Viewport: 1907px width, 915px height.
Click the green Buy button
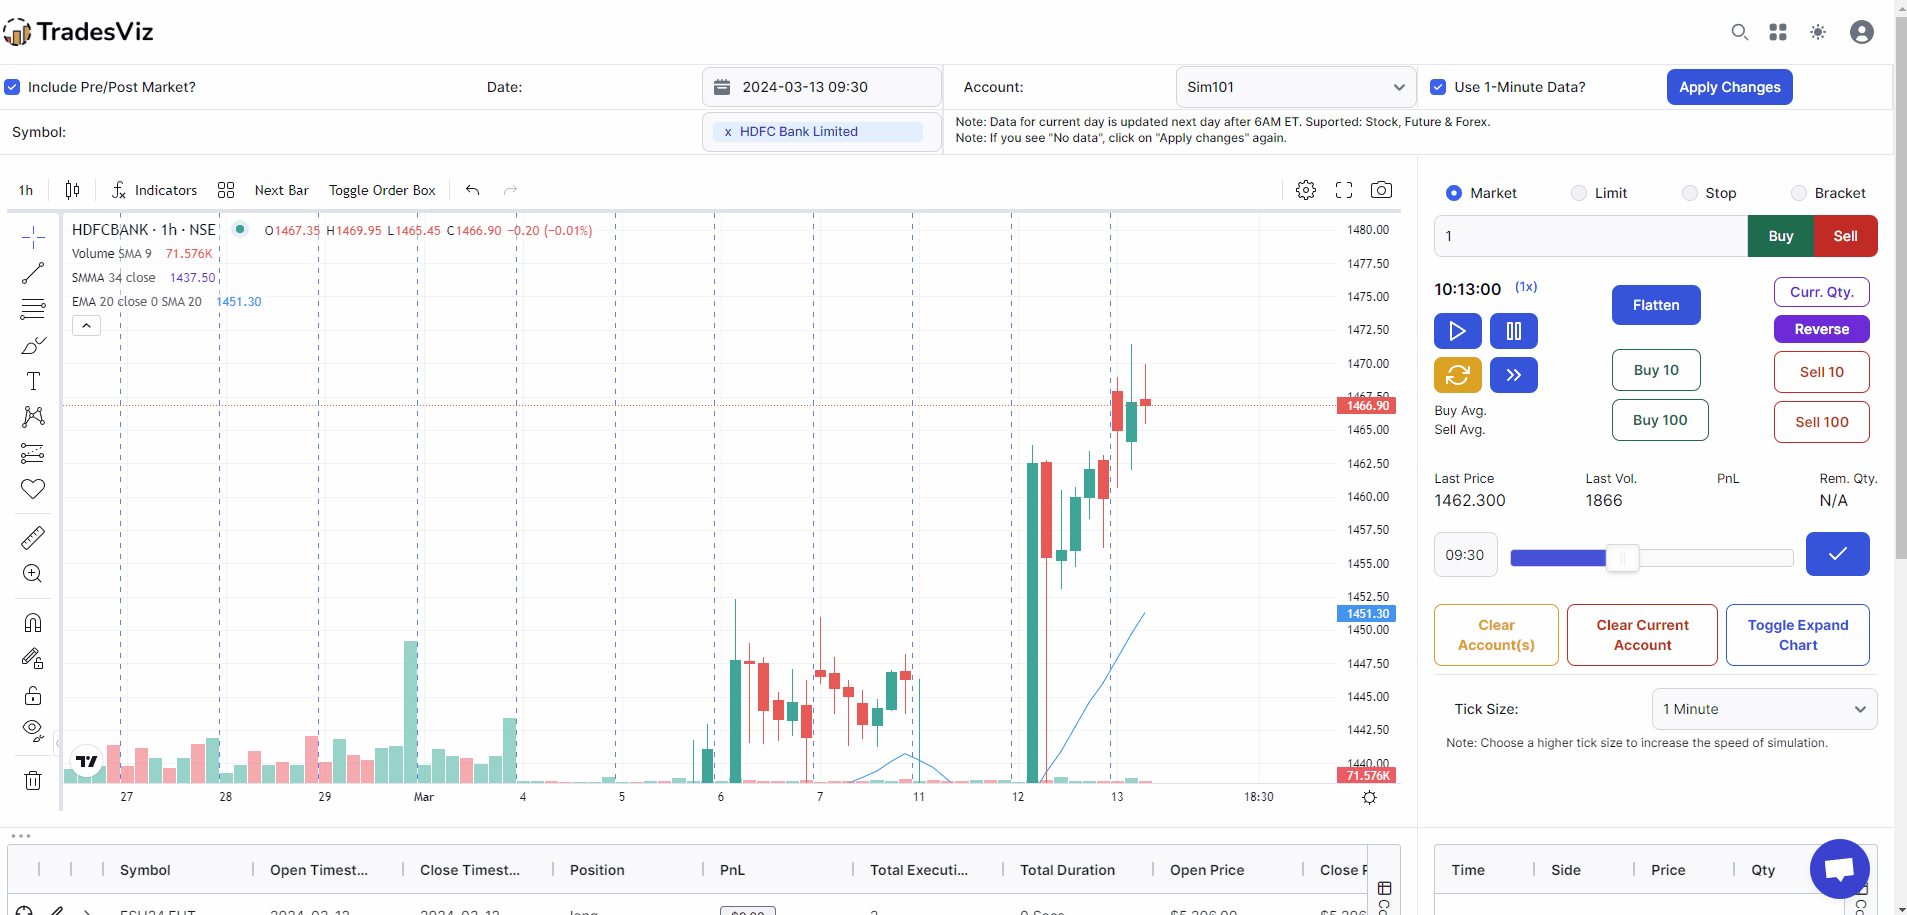(1781, 236)
